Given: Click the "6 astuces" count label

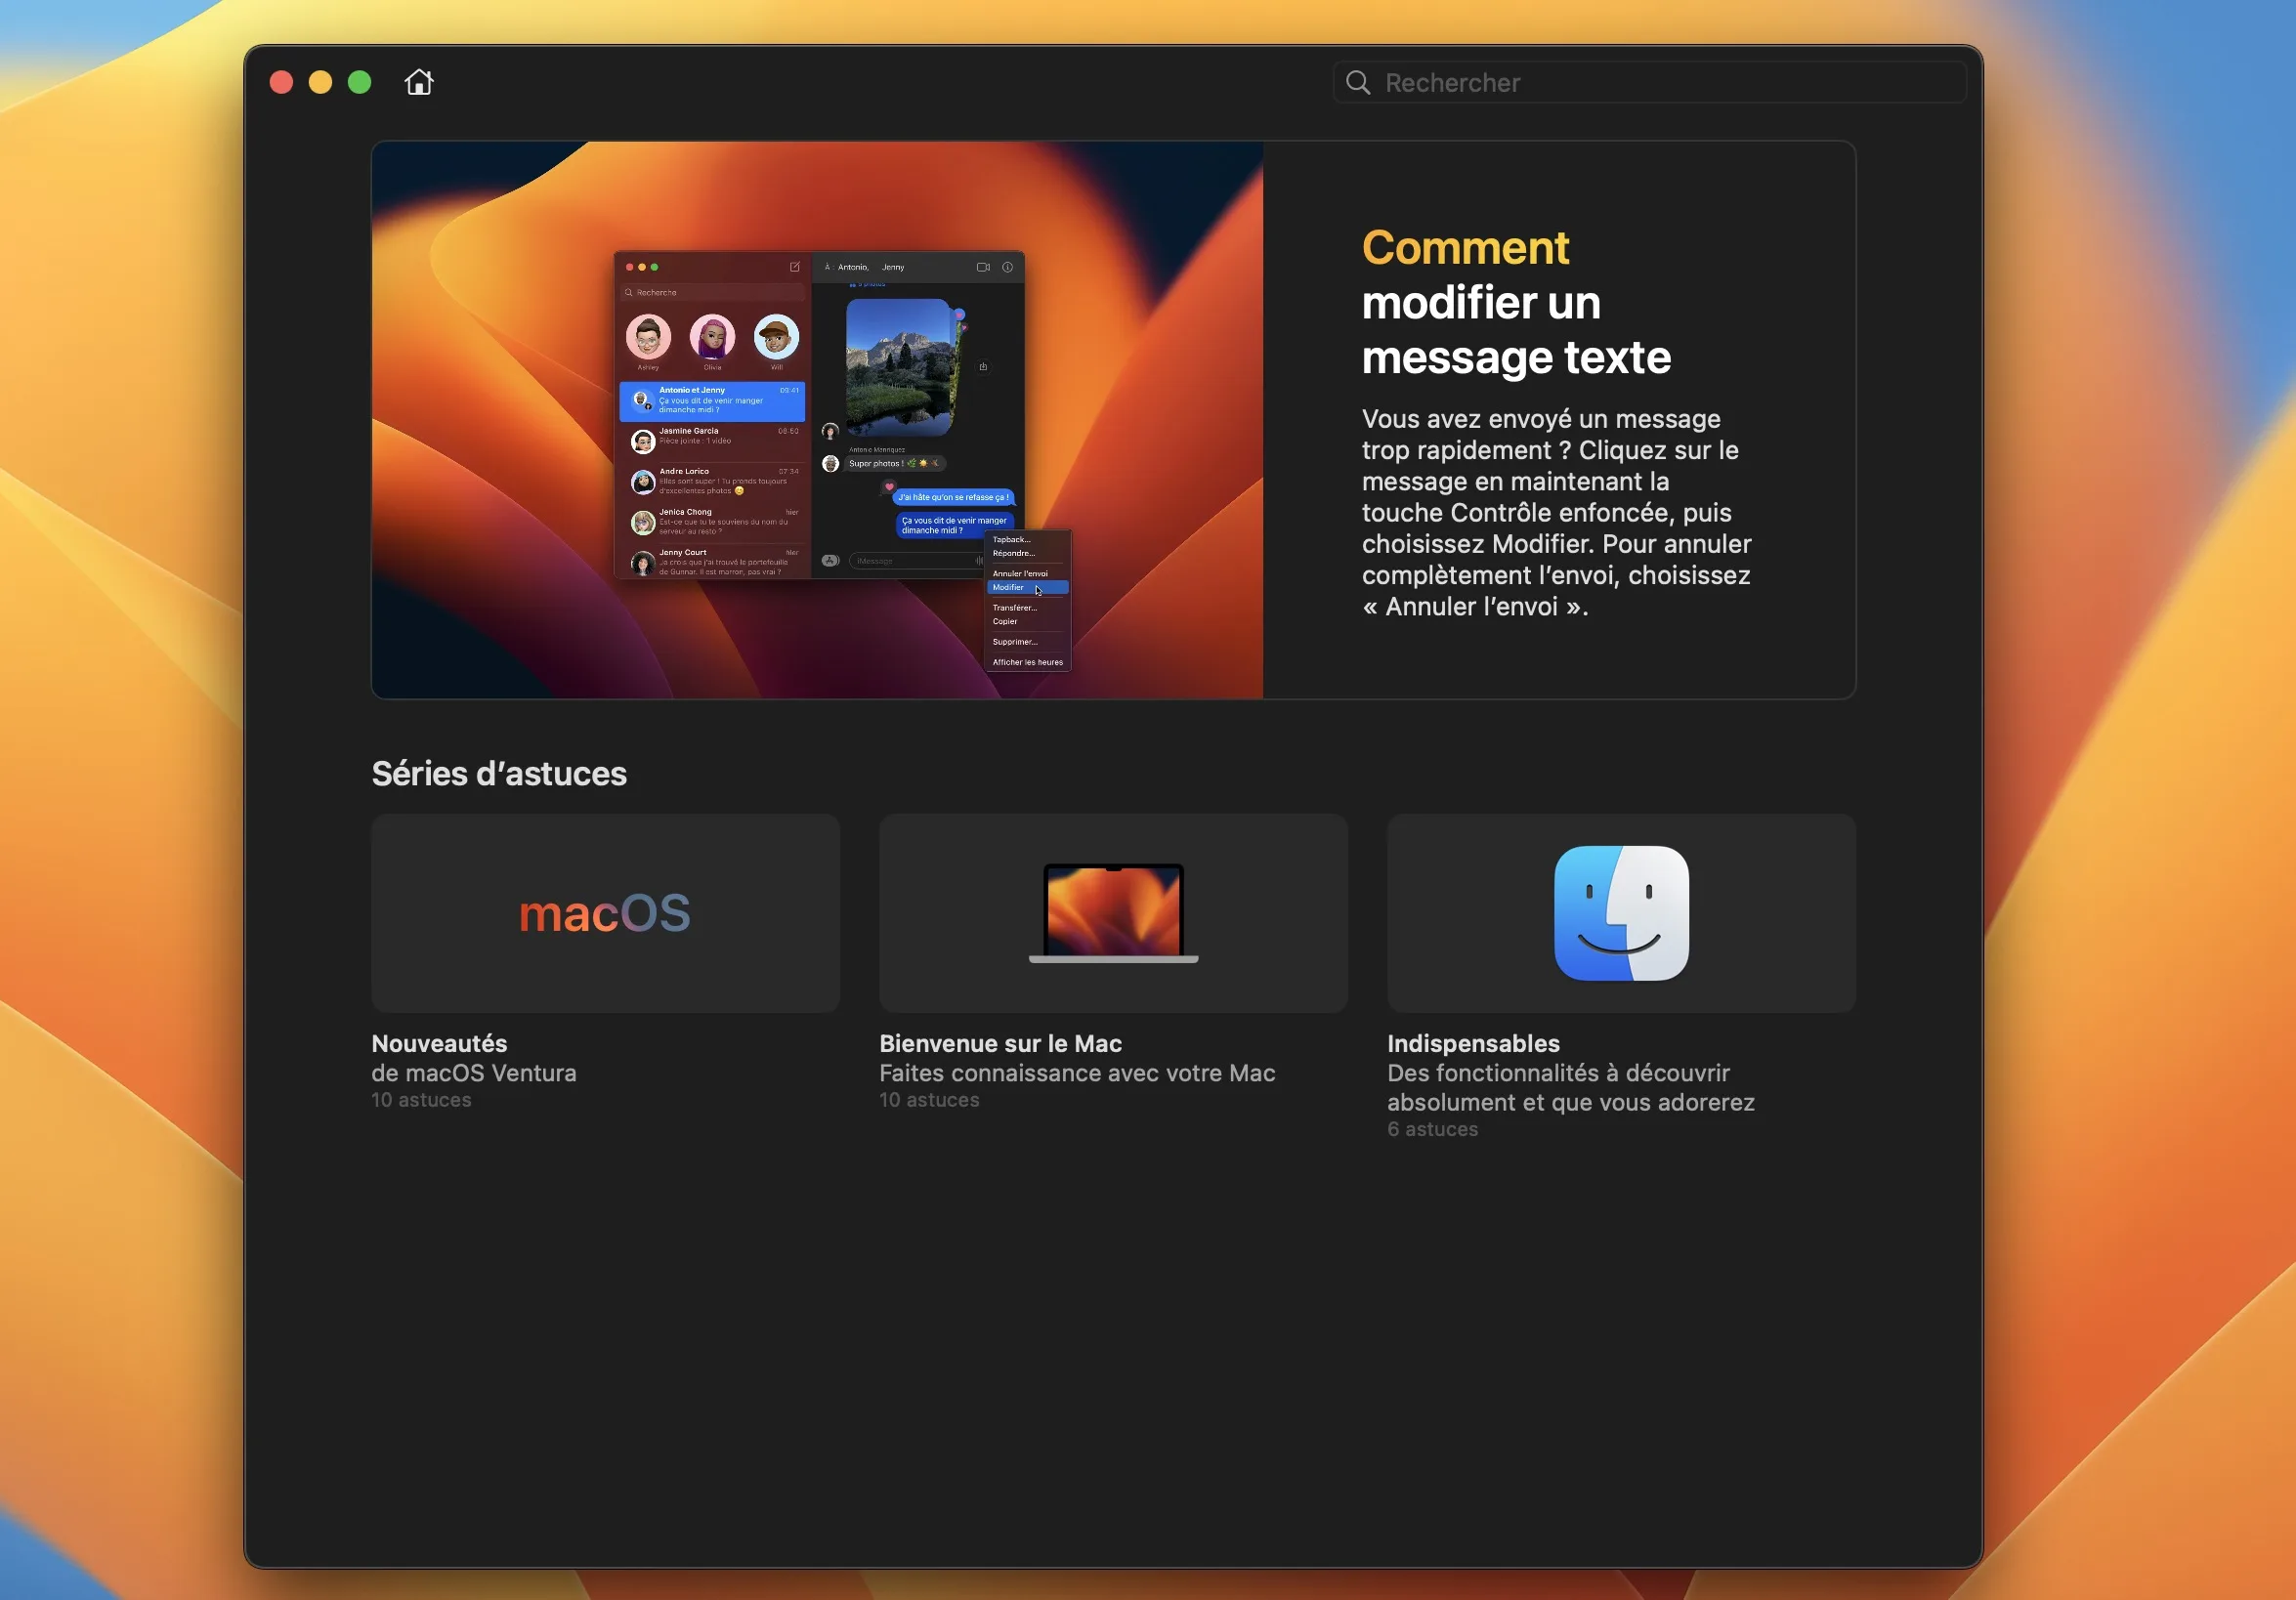Looking at the screenshot, I should [x=1432, y=1129].
